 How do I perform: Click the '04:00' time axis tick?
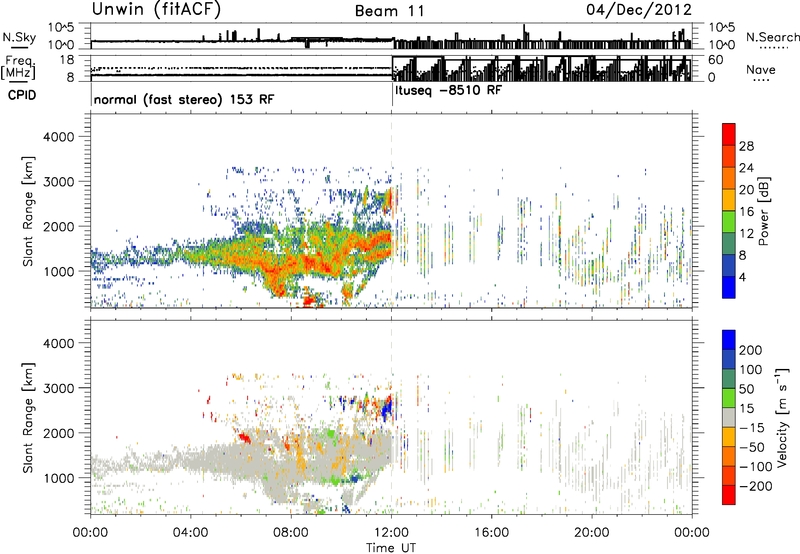191,533
